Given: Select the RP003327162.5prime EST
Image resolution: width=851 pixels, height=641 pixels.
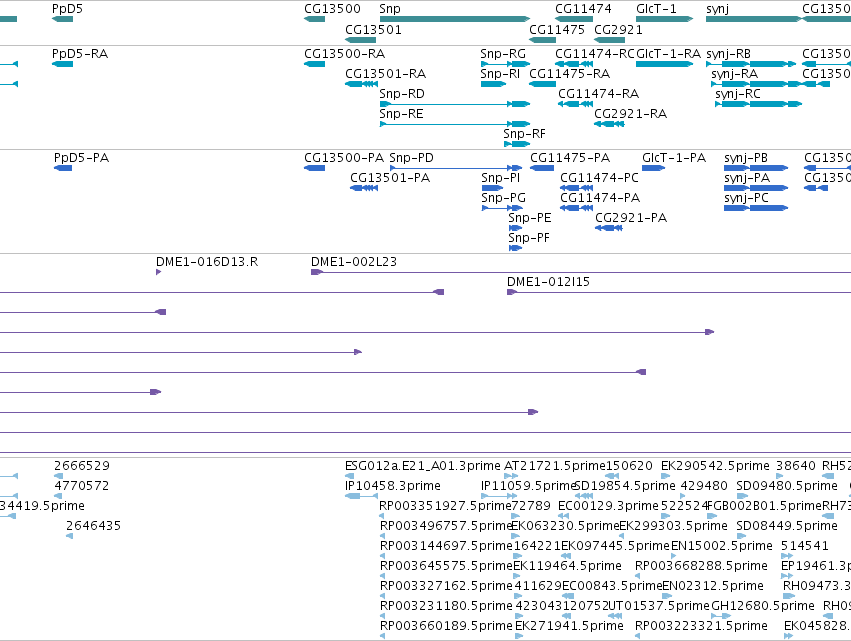Looking at the screenshot, I should pyautogui.click(x=383, y=596).
